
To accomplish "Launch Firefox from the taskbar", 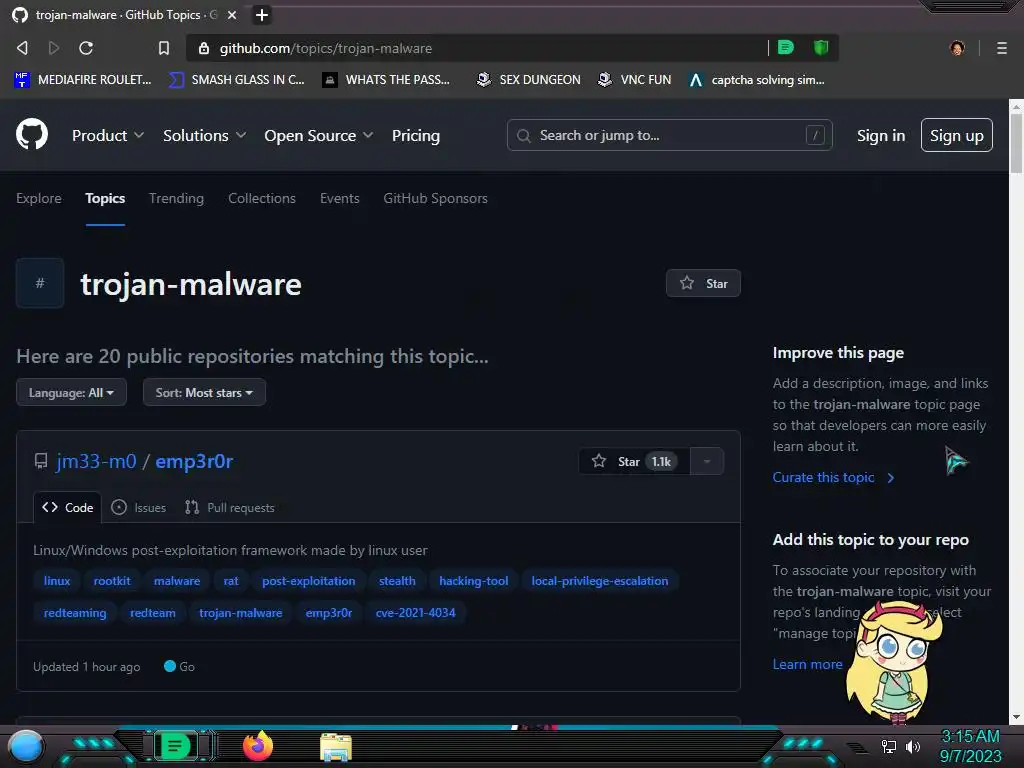I will [x=257, y=746].
